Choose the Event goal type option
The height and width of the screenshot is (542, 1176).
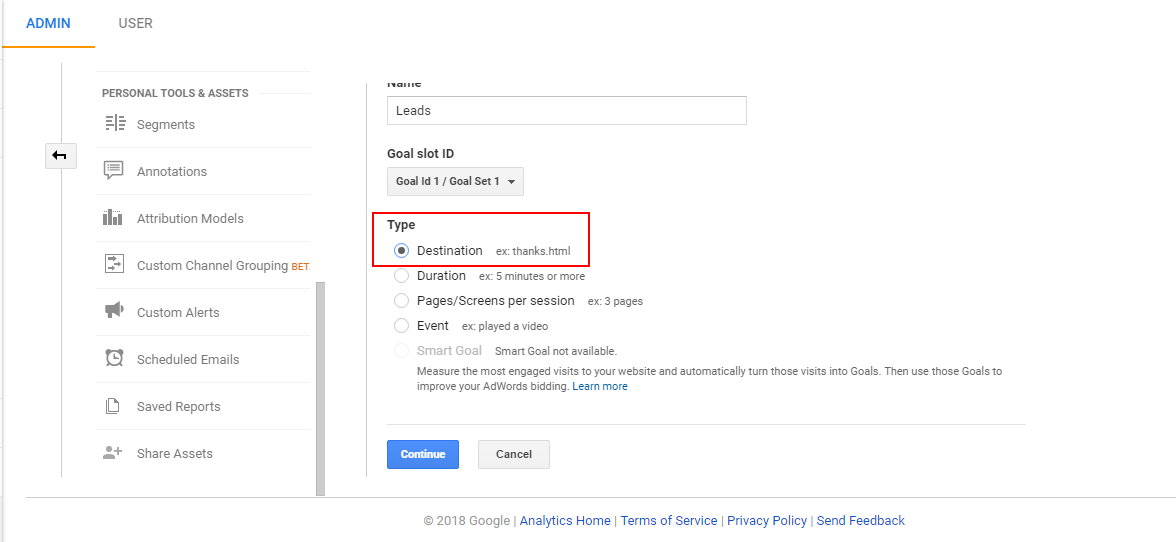point(401,326)
